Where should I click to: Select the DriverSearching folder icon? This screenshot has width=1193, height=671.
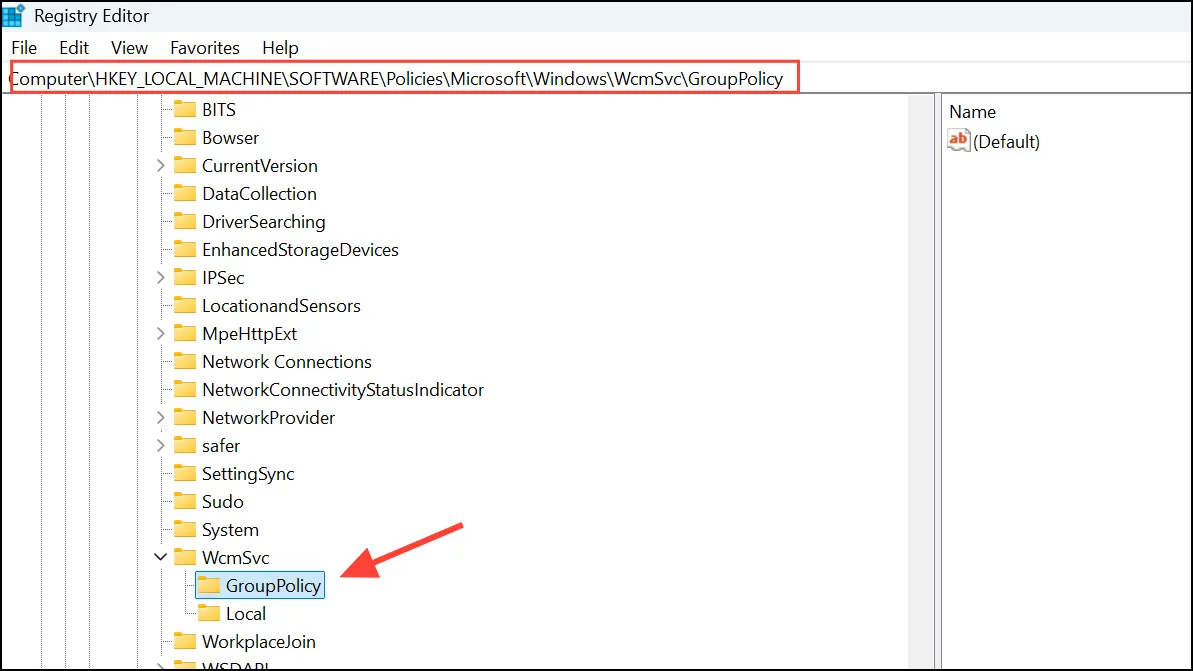[x=185, y=221]
